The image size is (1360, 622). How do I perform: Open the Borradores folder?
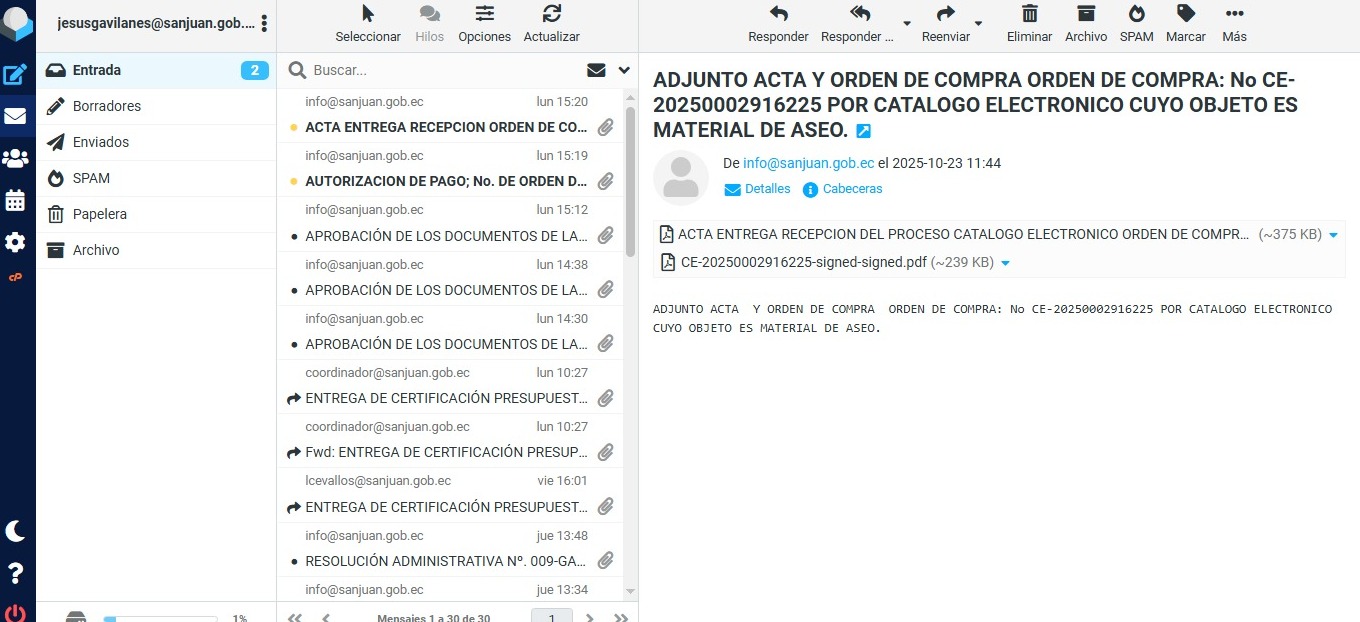coord(107,106)
